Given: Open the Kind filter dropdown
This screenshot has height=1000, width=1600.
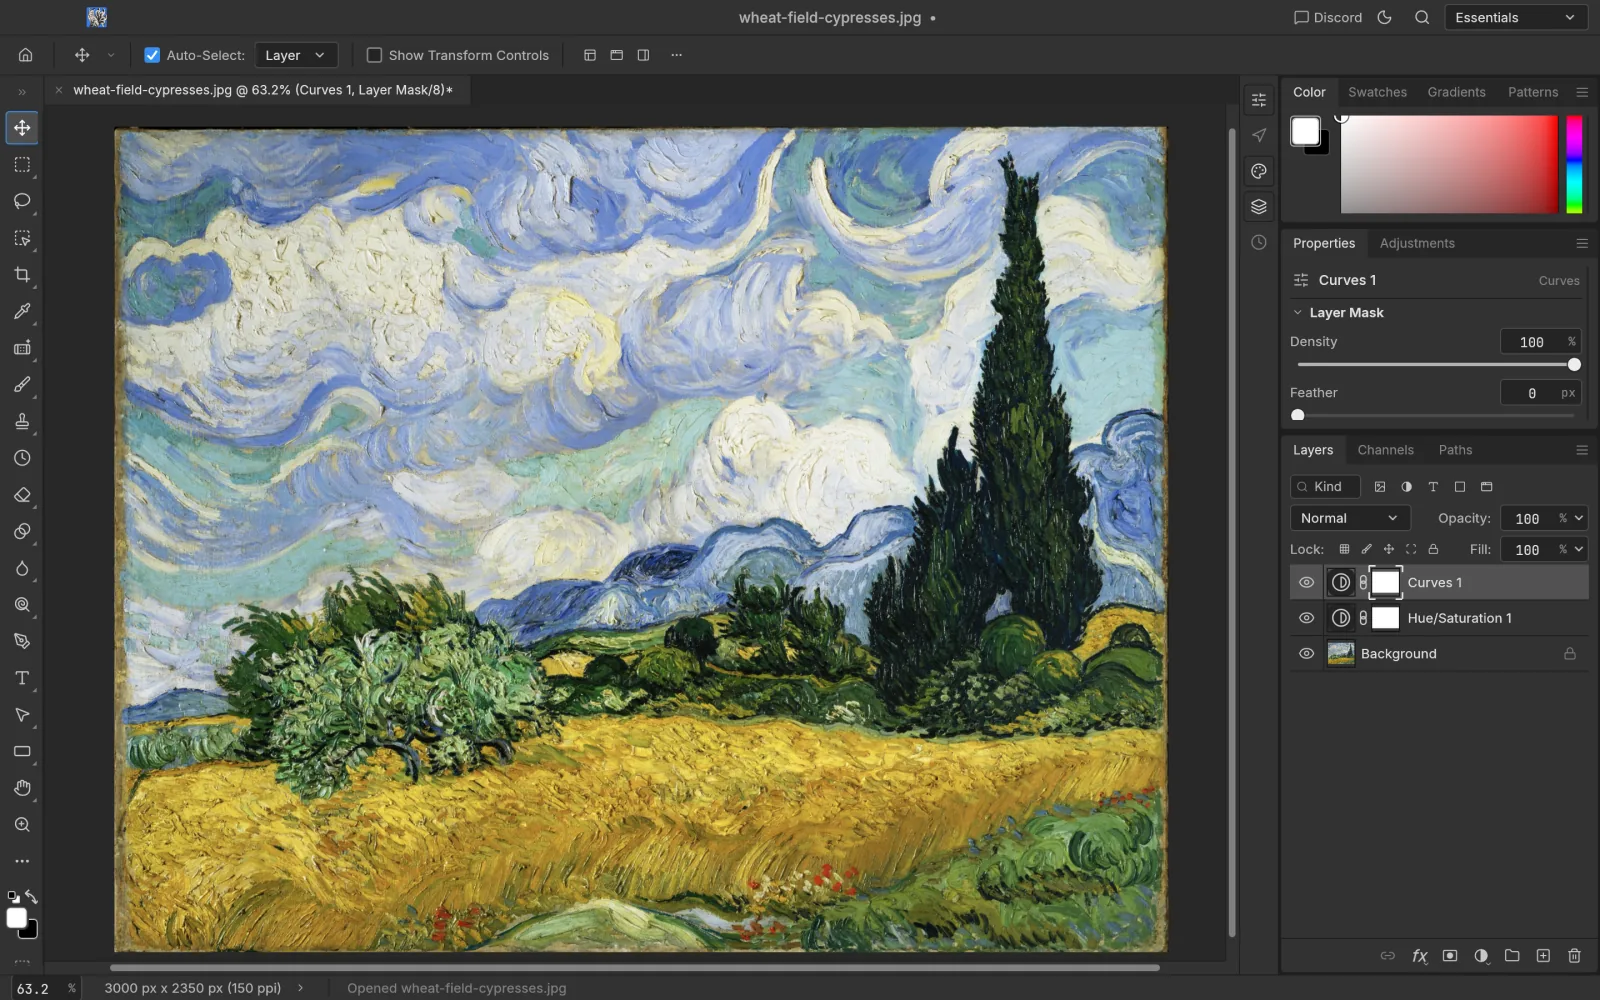Looking at the screenshot, I should point(1325,487).
